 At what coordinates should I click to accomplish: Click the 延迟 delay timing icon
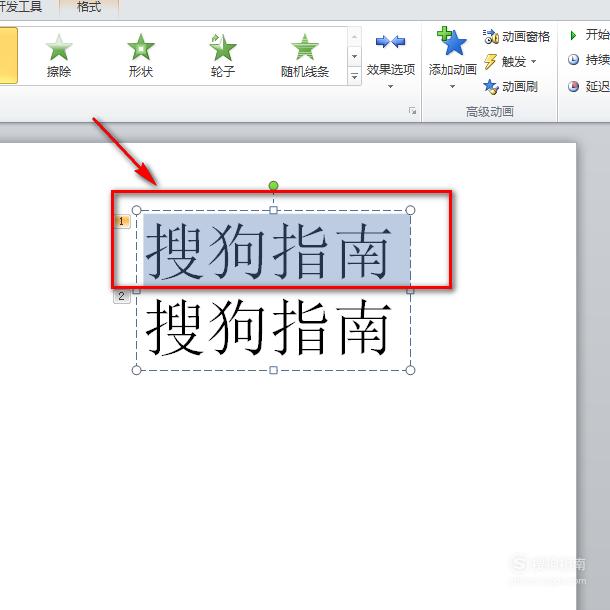tap(573, 86)
